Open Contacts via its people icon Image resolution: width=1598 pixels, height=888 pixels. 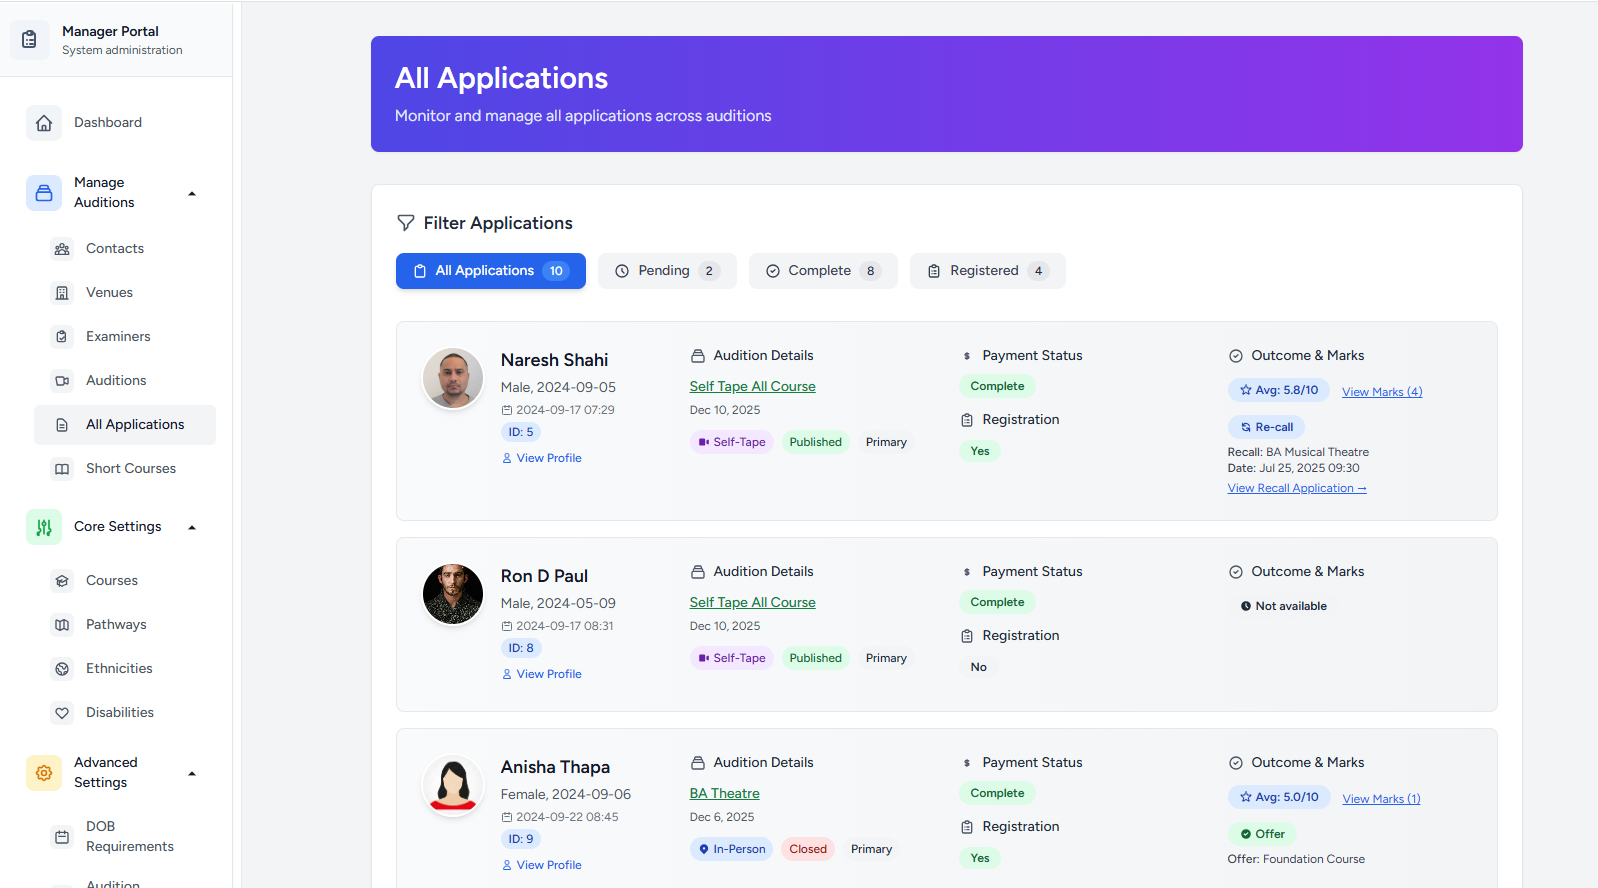[62, 249]
